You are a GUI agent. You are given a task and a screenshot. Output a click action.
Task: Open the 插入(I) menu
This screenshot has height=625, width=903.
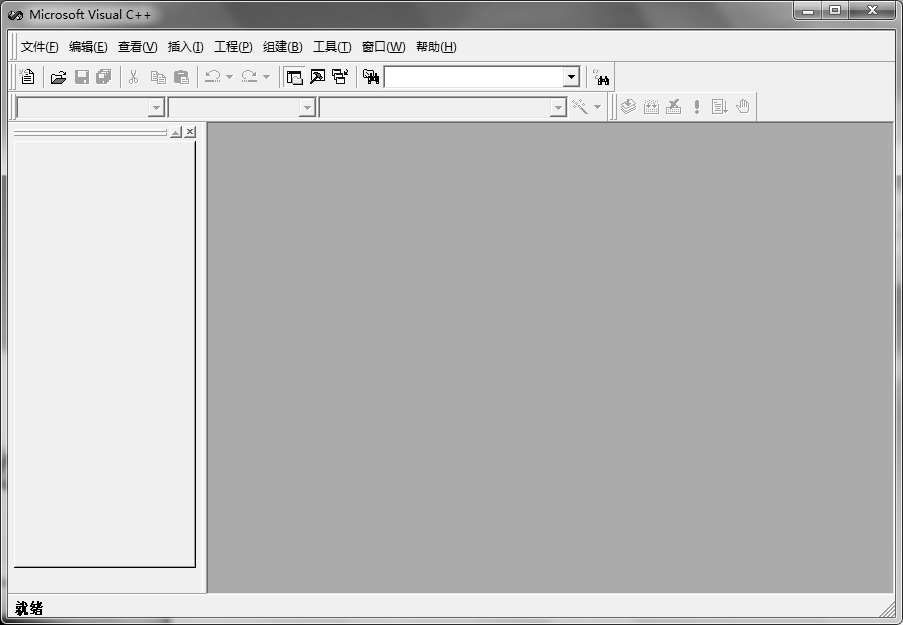(185, 47)
